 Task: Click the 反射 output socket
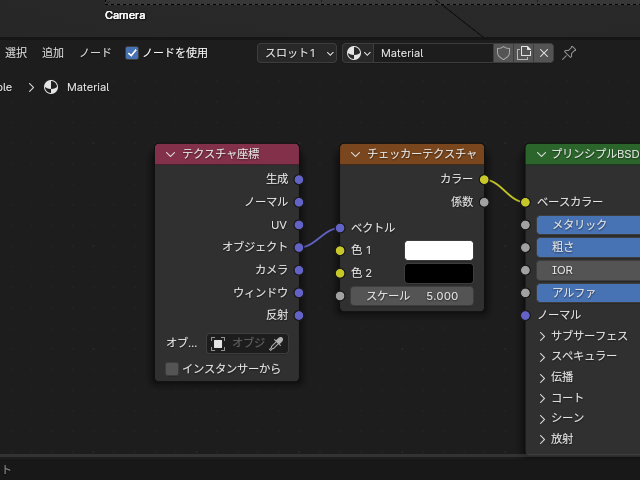point(299,316)
